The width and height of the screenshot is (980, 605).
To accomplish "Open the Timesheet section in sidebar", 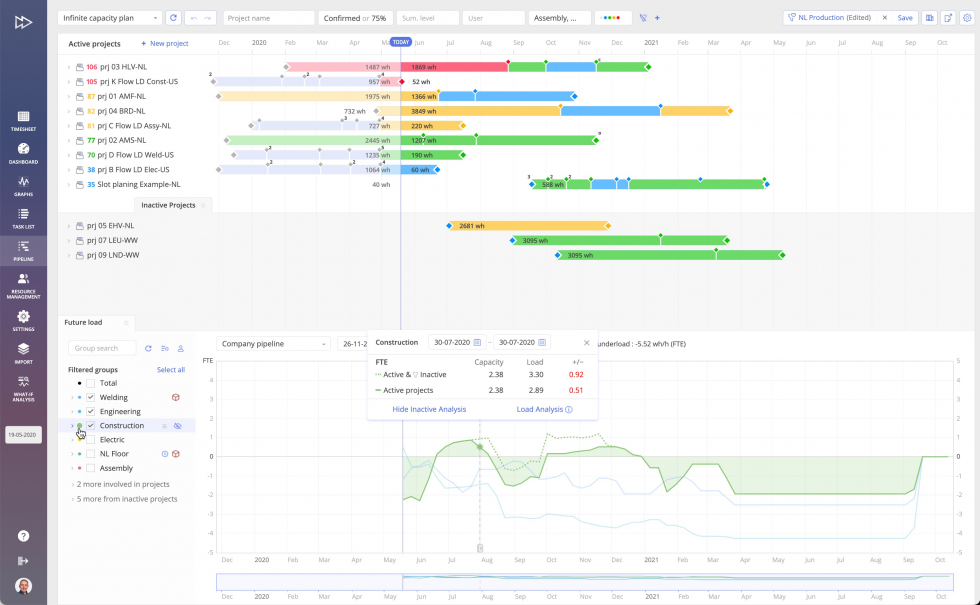I will click(22, 120).
